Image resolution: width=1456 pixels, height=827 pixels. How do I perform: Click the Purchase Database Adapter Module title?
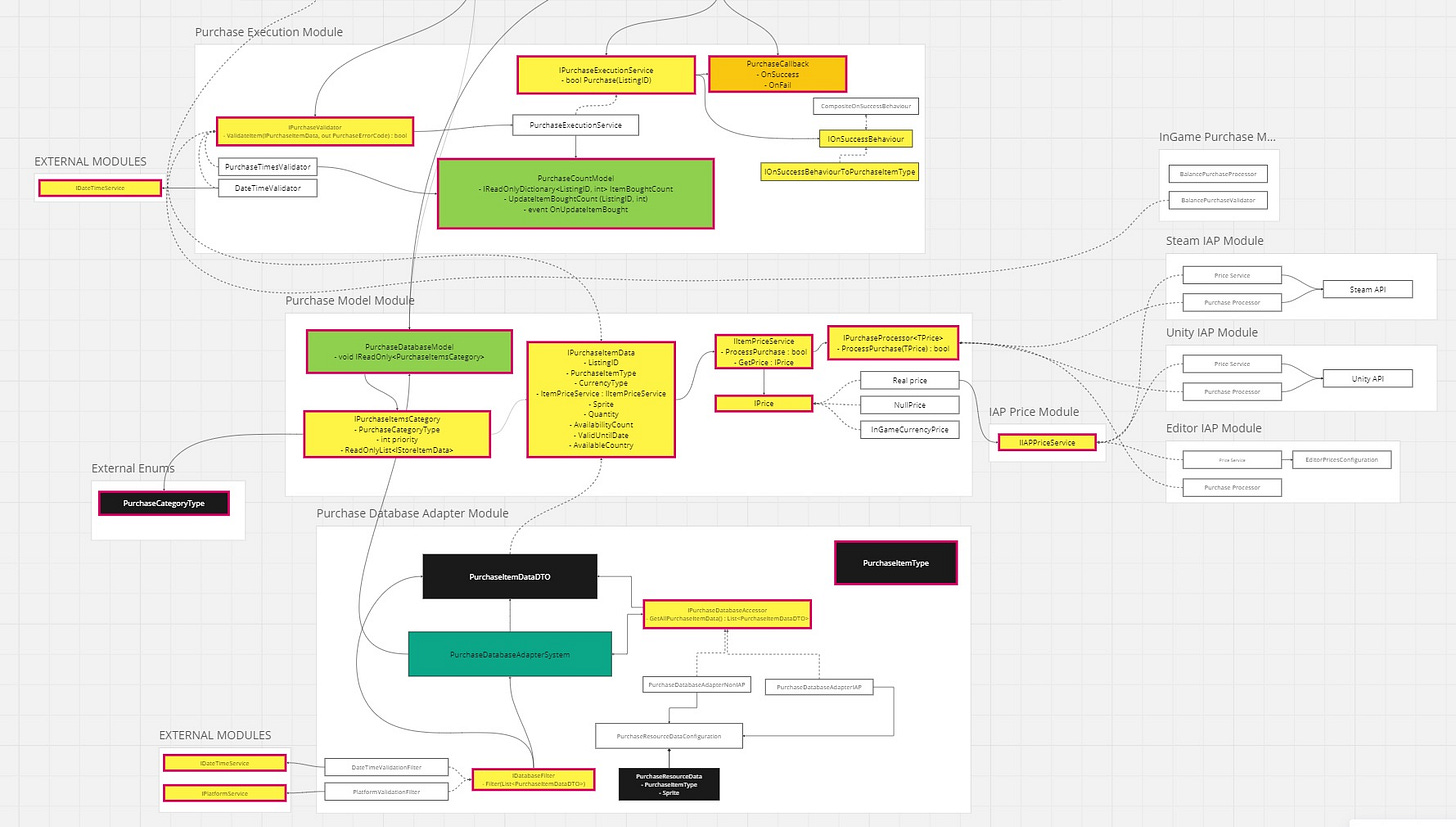[413, 513]
